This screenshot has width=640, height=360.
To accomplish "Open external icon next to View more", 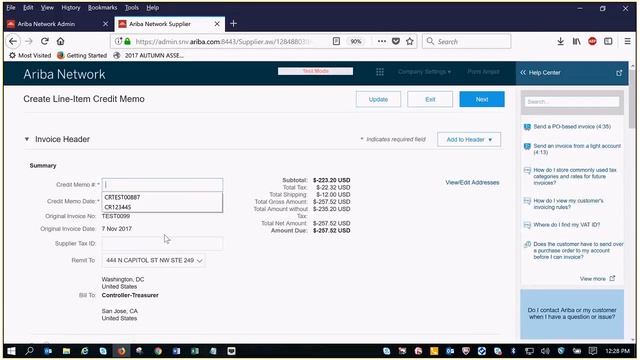I will [612, 278].
